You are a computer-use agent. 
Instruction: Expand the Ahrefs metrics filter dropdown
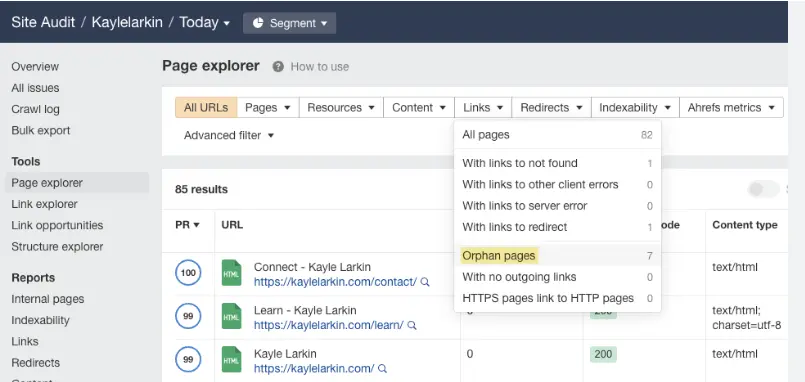732,107
